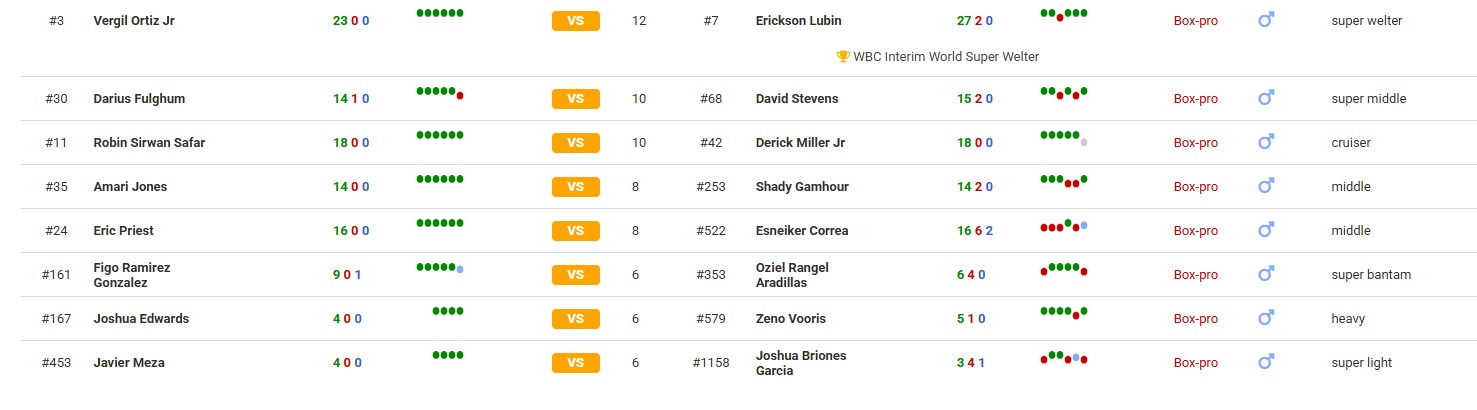
Task: Open the VS matchup for Jones vs Gamhour
Action: [575, 187]
